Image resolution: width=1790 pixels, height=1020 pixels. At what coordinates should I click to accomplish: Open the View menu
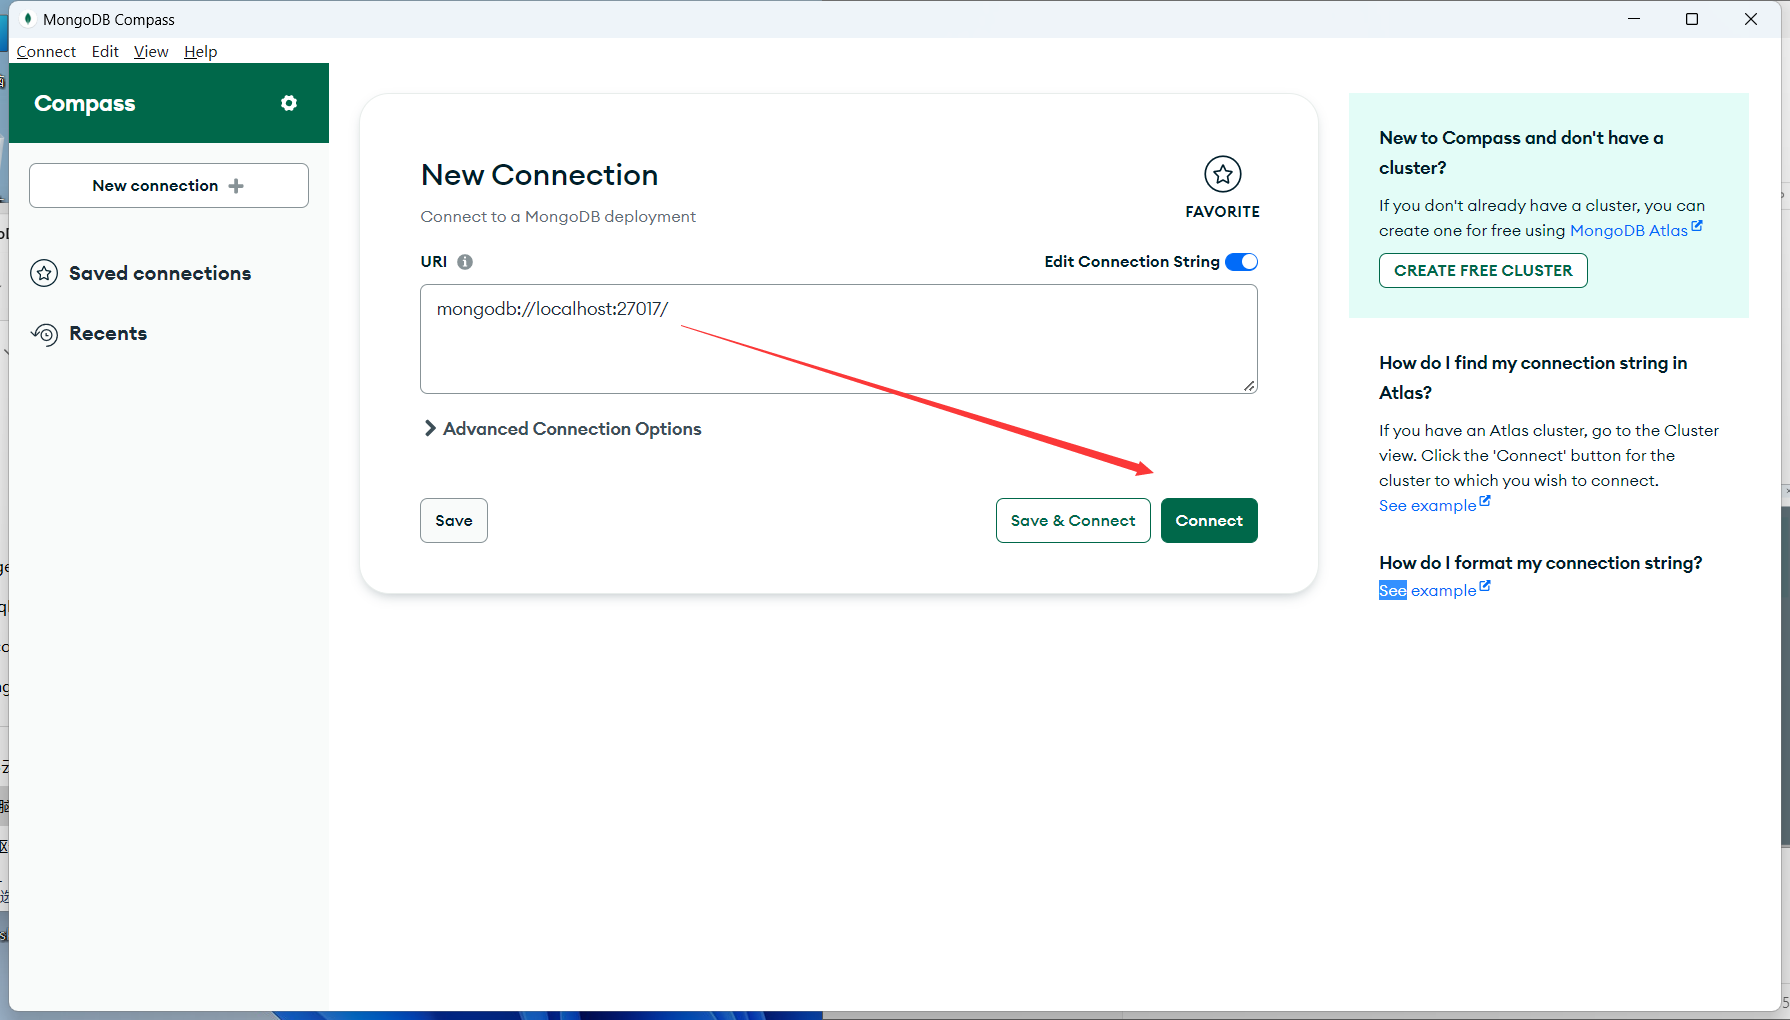coord(151,52)
